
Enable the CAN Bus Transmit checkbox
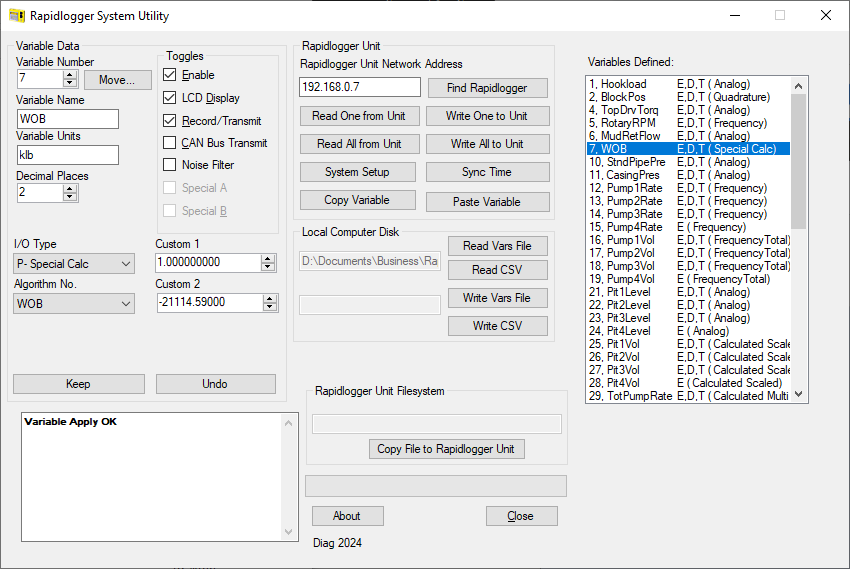click(170, 143)
